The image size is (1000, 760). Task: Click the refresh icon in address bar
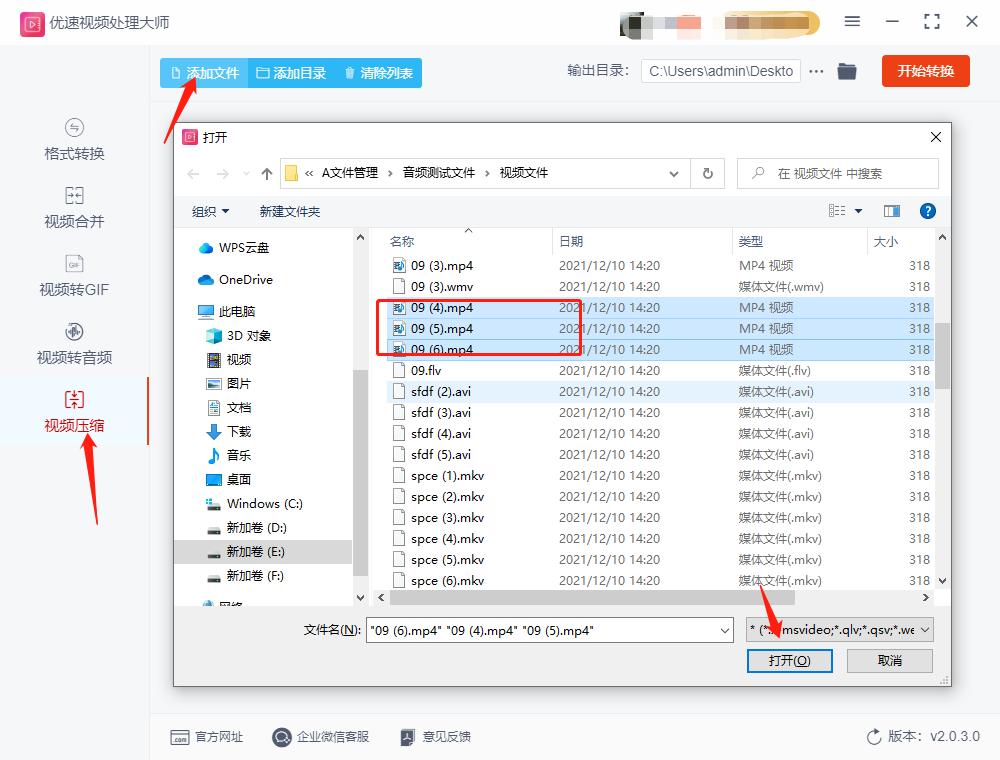(708, 173)
